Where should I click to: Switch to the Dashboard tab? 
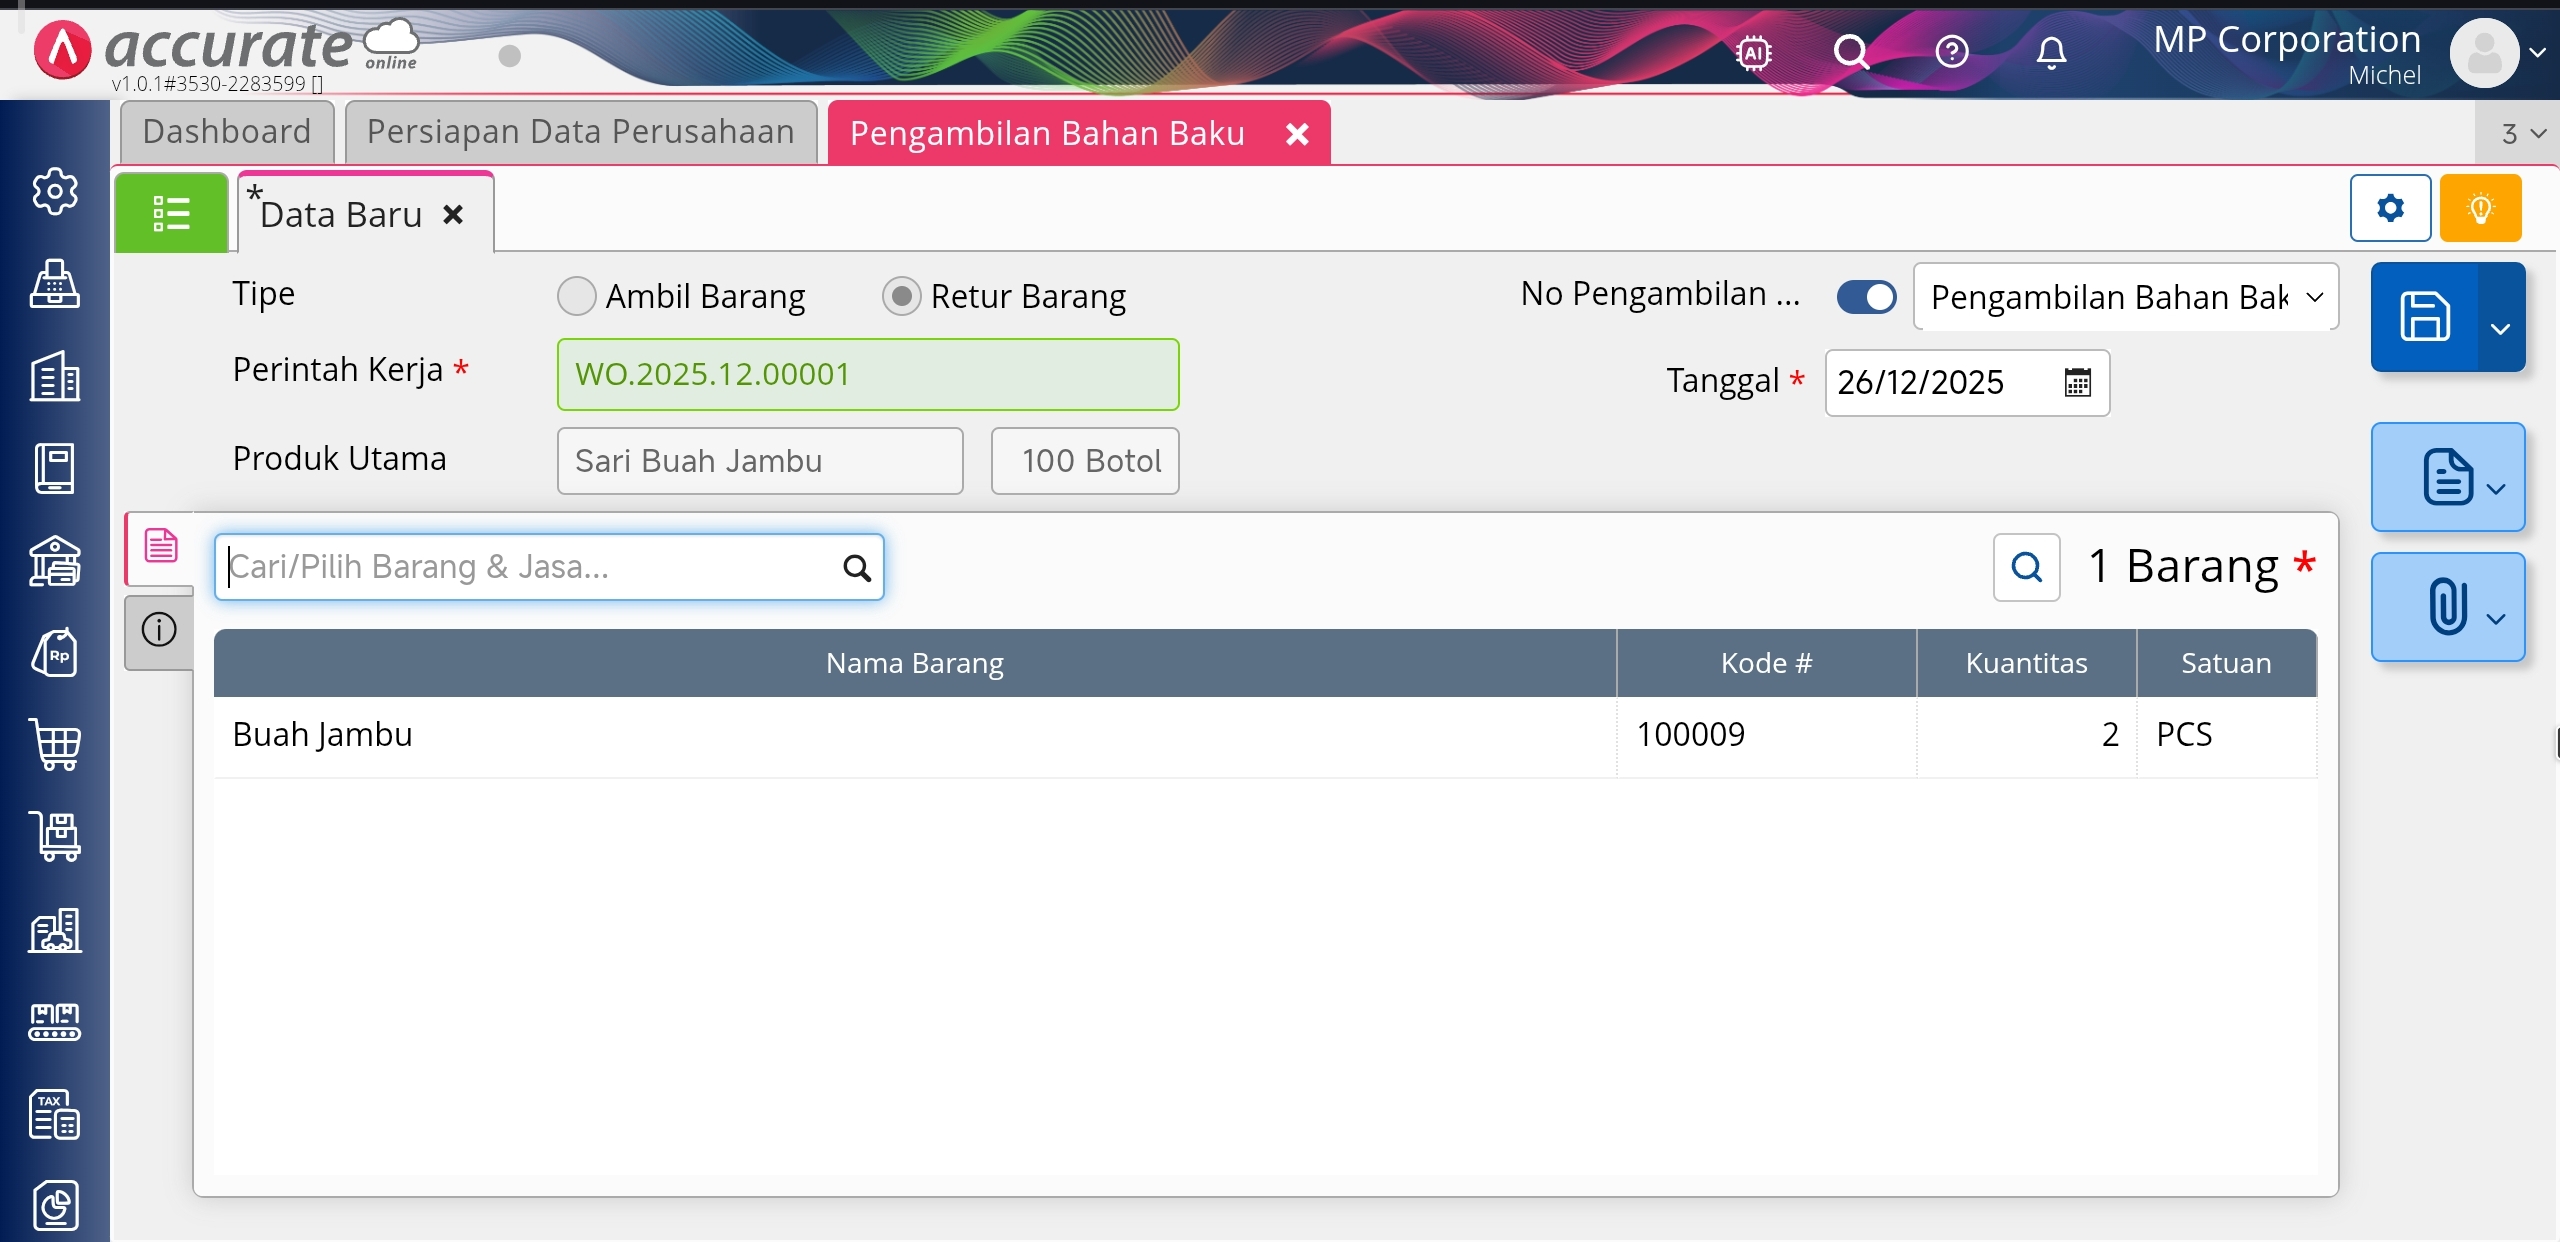click(227, 132)
